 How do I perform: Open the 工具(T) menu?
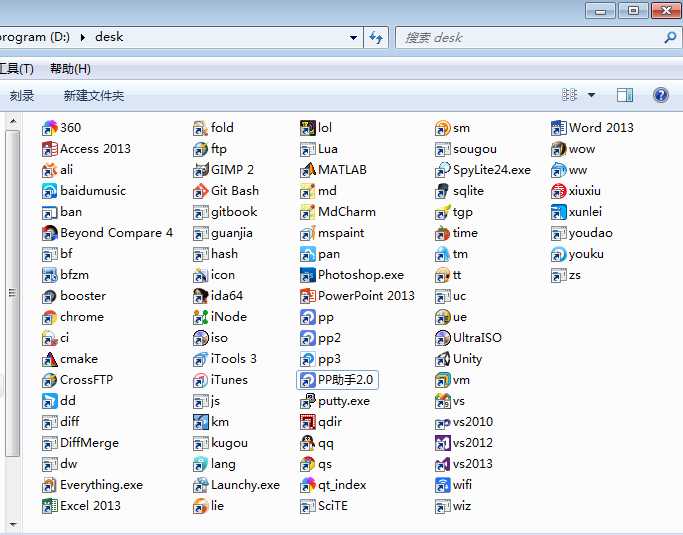(x=16, y=69)
